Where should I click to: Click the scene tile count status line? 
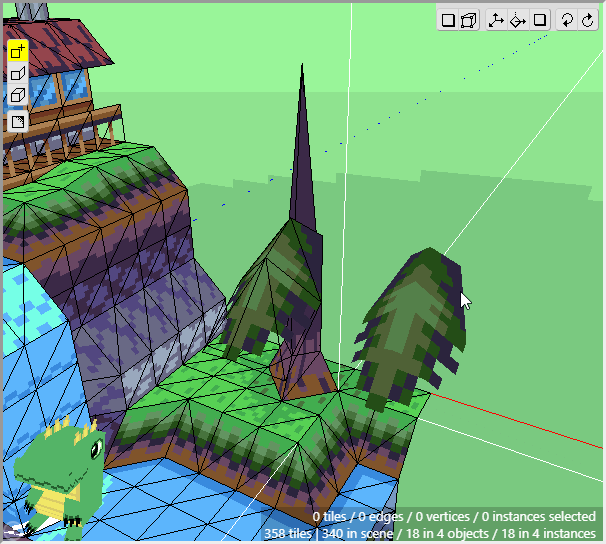click(x=430, y=534)
